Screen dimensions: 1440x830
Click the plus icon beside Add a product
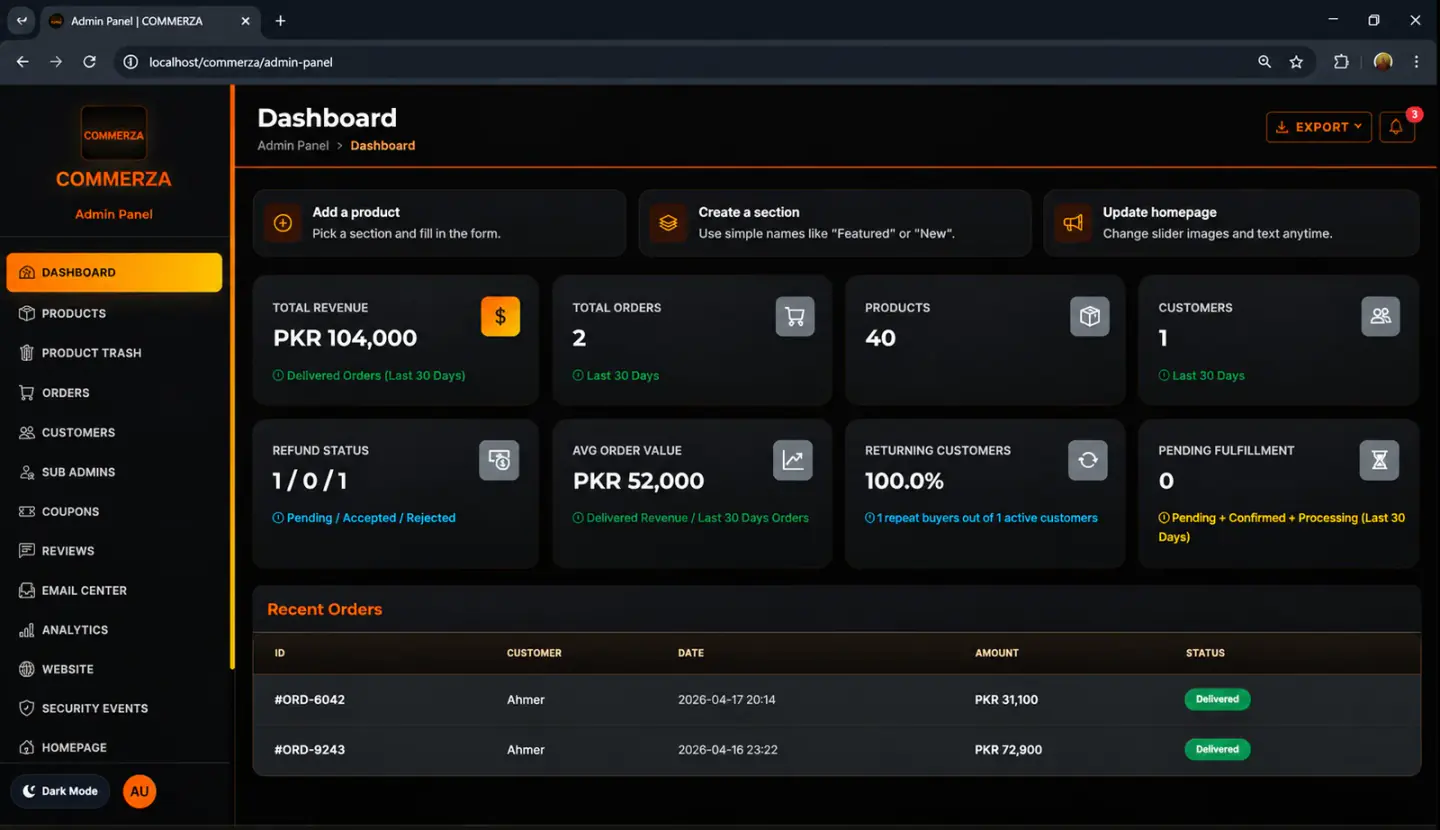(283, 223)
